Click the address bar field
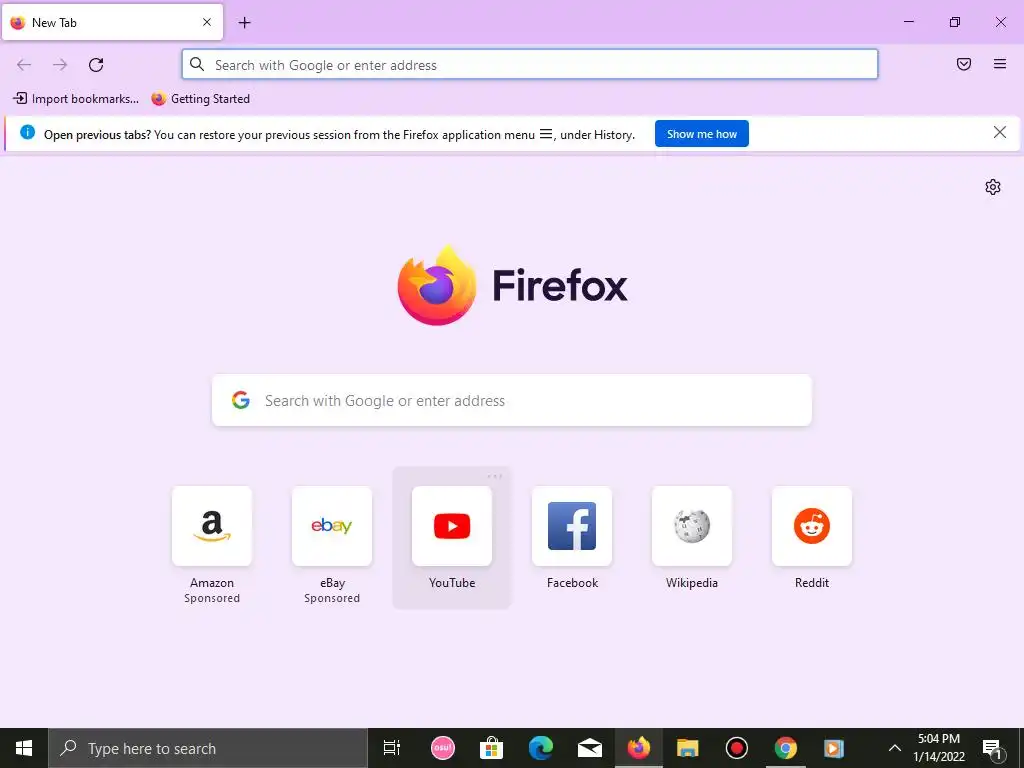The image size is (1024, 768). point(530,65)
